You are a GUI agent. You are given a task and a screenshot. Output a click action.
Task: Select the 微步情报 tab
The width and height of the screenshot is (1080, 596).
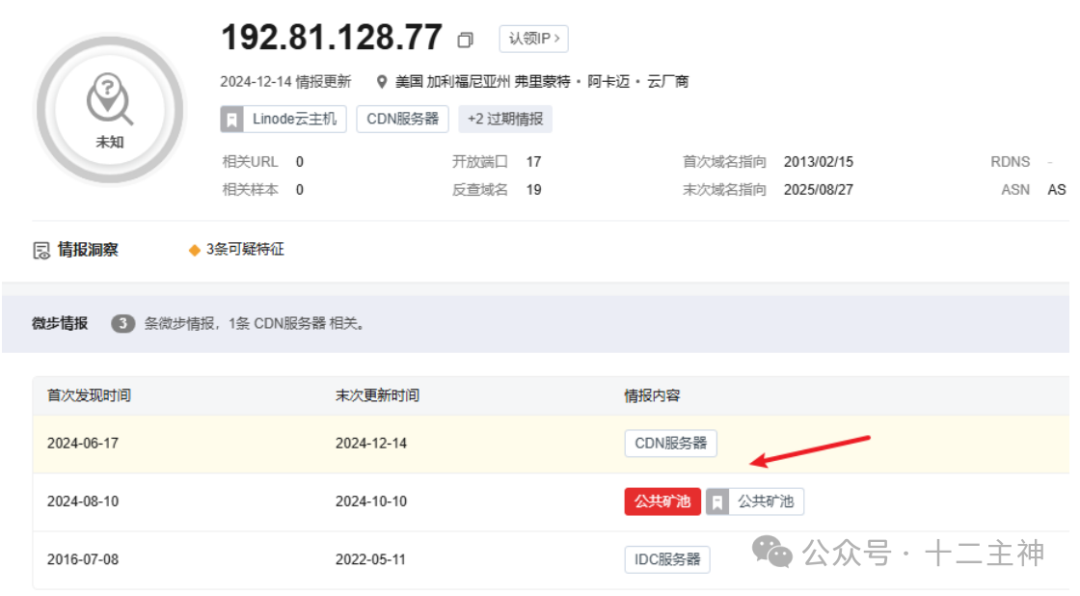(60, 323)
